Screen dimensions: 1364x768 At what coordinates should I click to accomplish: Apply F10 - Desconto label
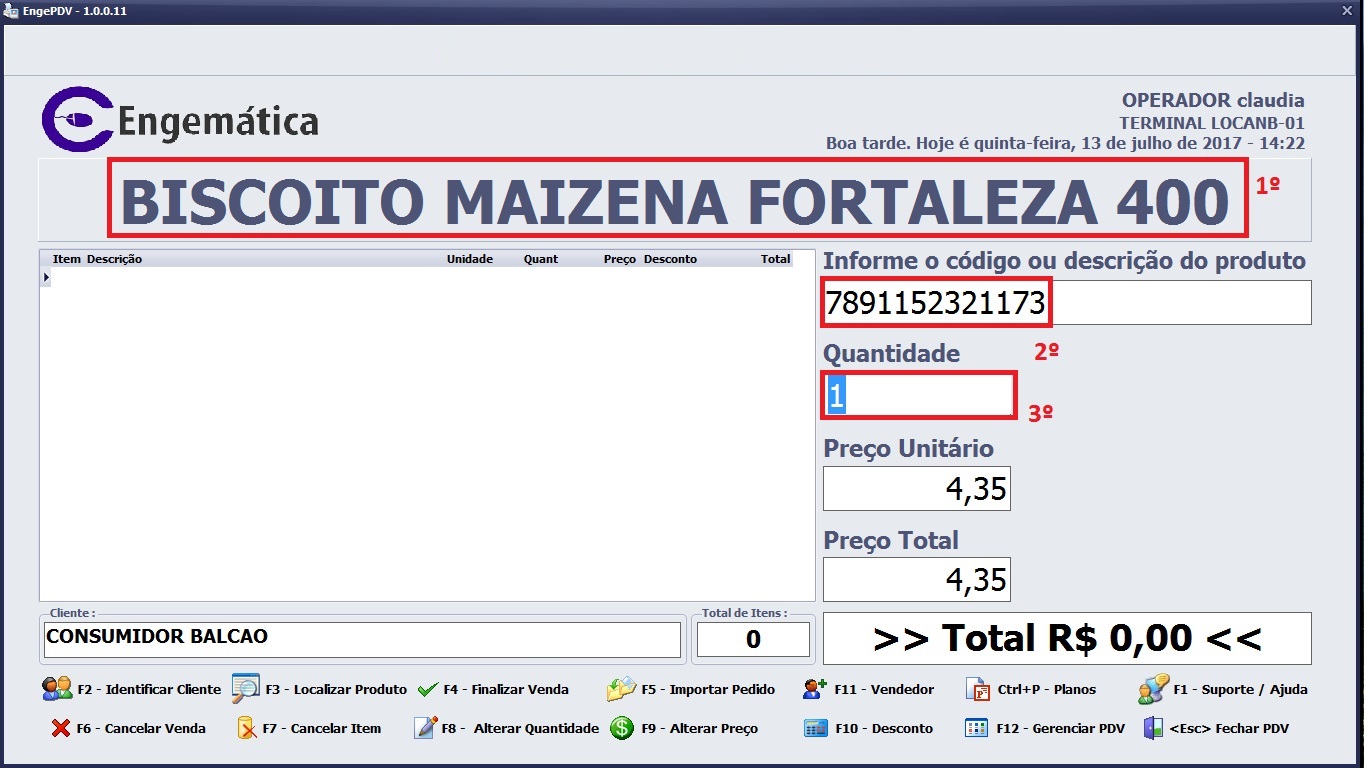click(x=884, y=728)
